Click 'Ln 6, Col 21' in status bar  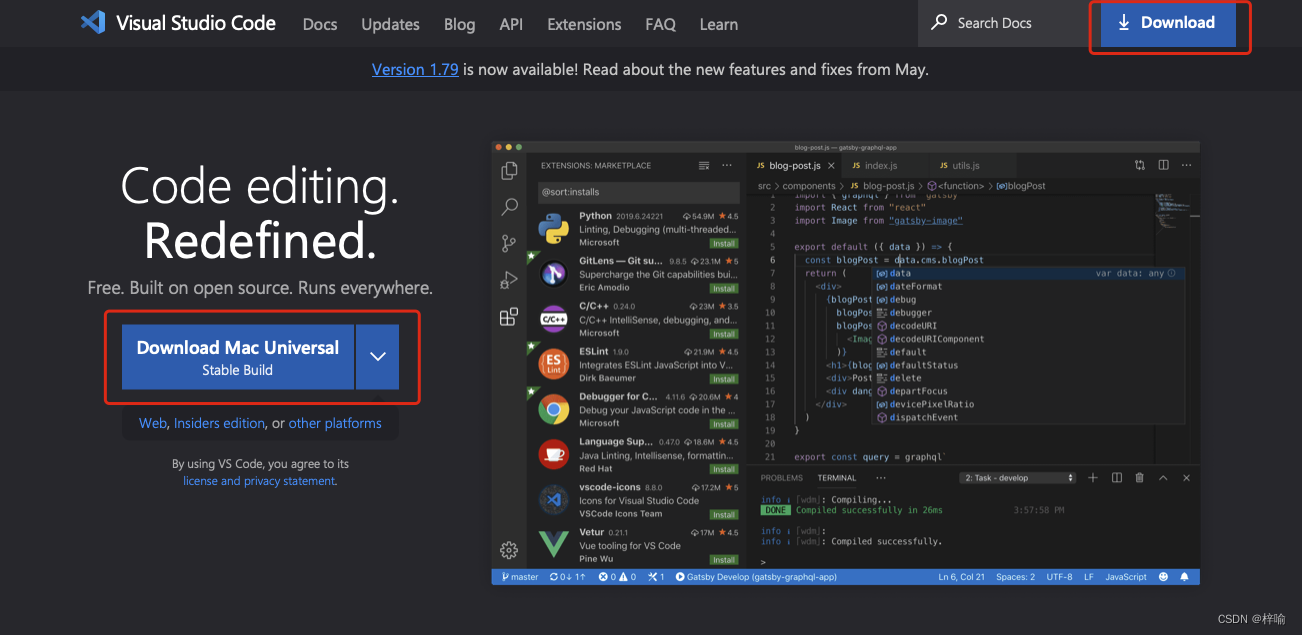point(961,577)
